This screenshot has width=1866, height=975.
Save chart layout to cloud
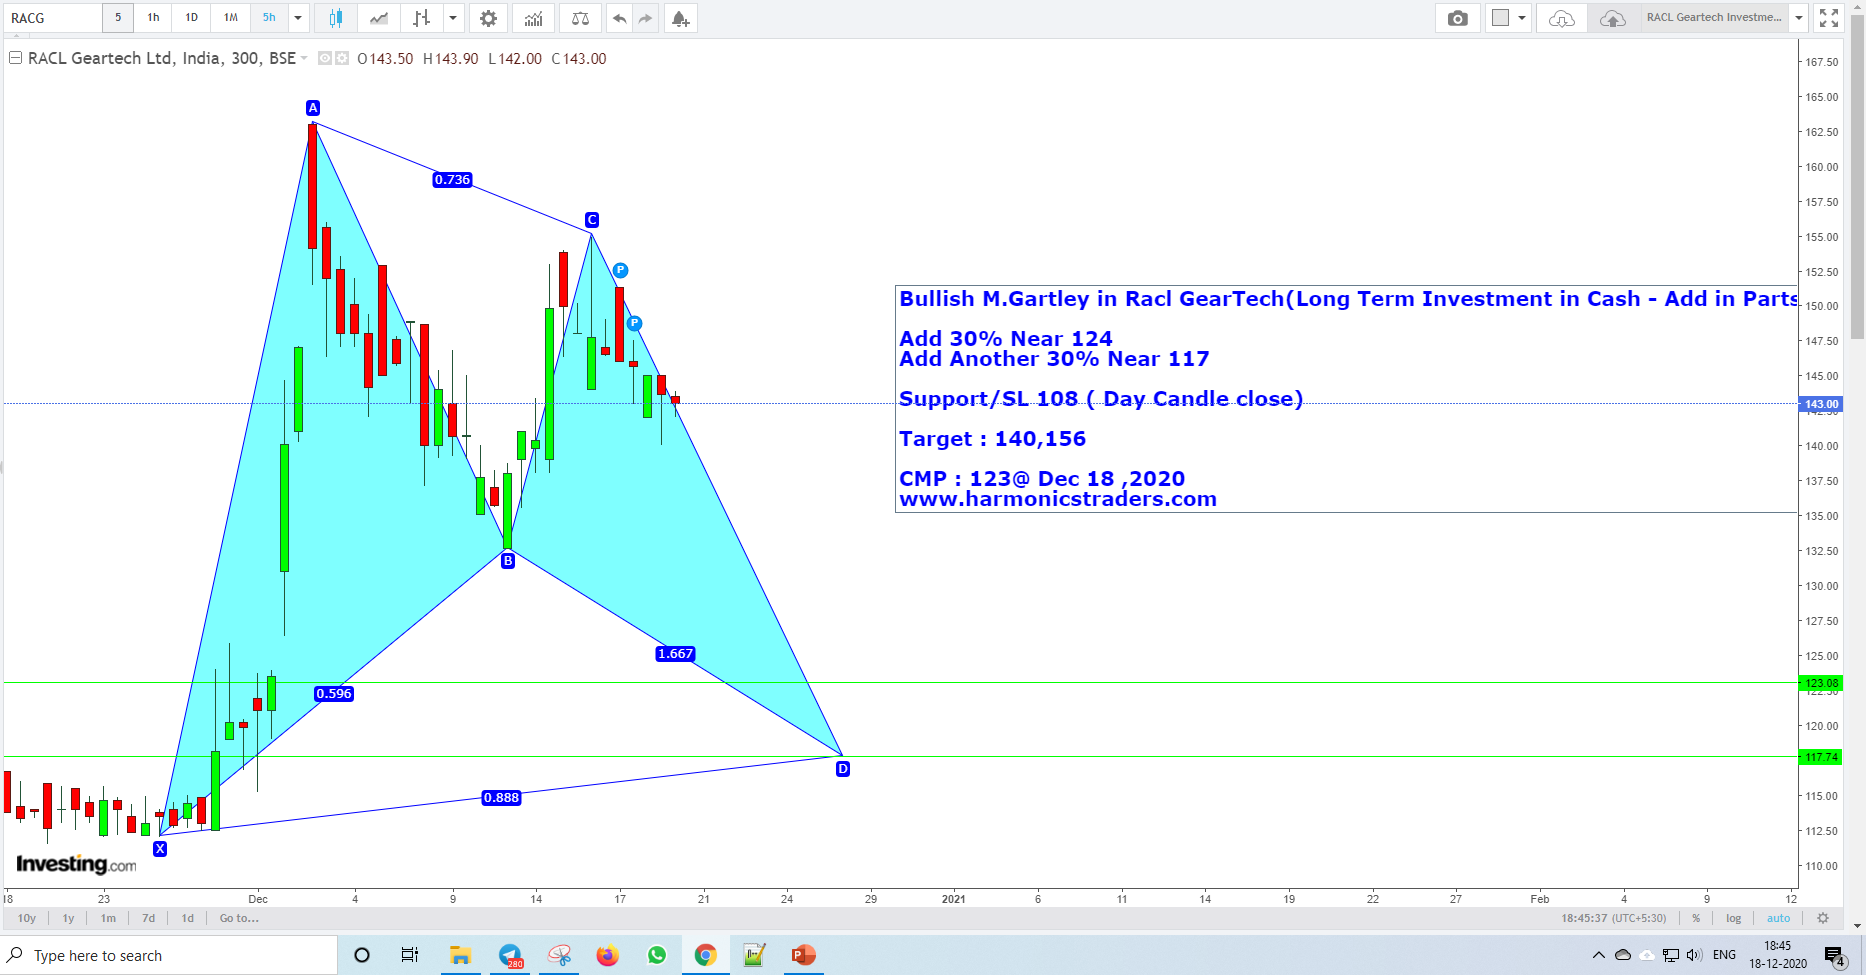tap(1612, 18)
